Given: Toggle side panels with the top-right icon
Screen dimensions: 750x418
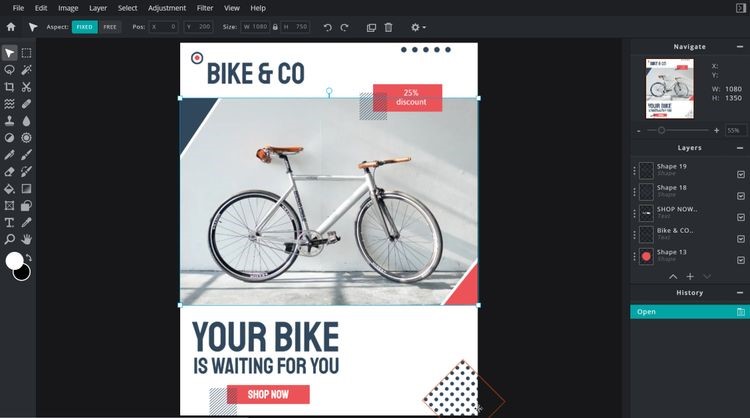Looking at the screenshot, I should coord(740,8).
